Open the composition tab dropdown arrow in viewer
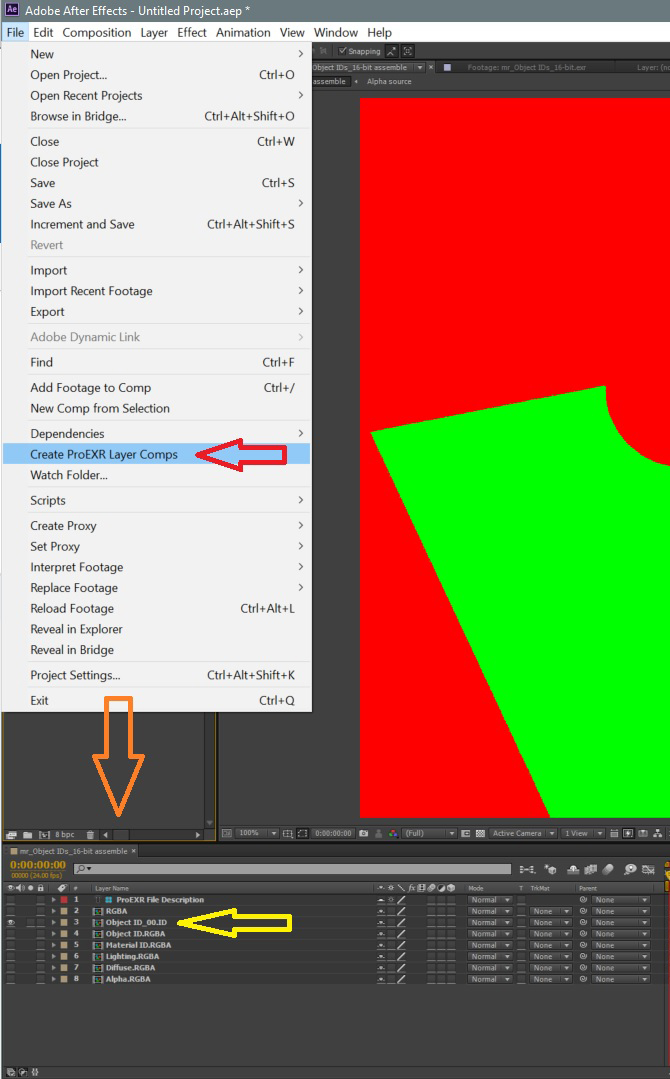The image size is (670, 1079). coord(420,67)
